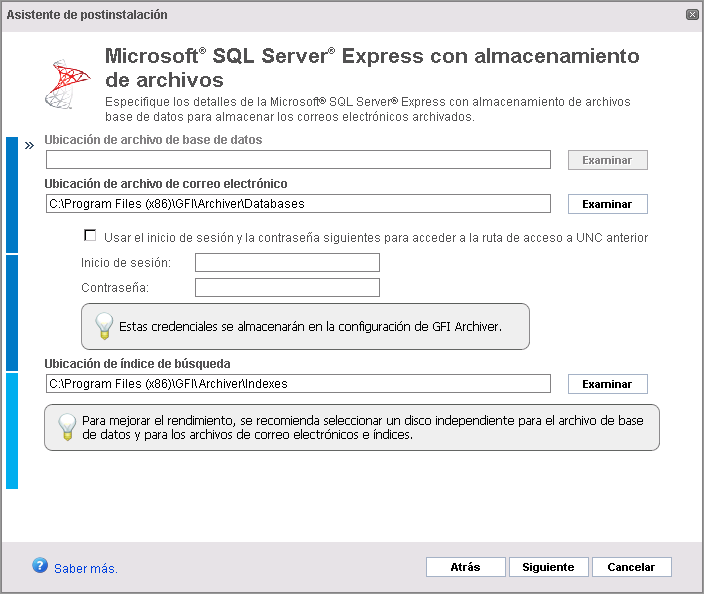Click the database file location field
The image size is (704, 594).
point(298,160)
